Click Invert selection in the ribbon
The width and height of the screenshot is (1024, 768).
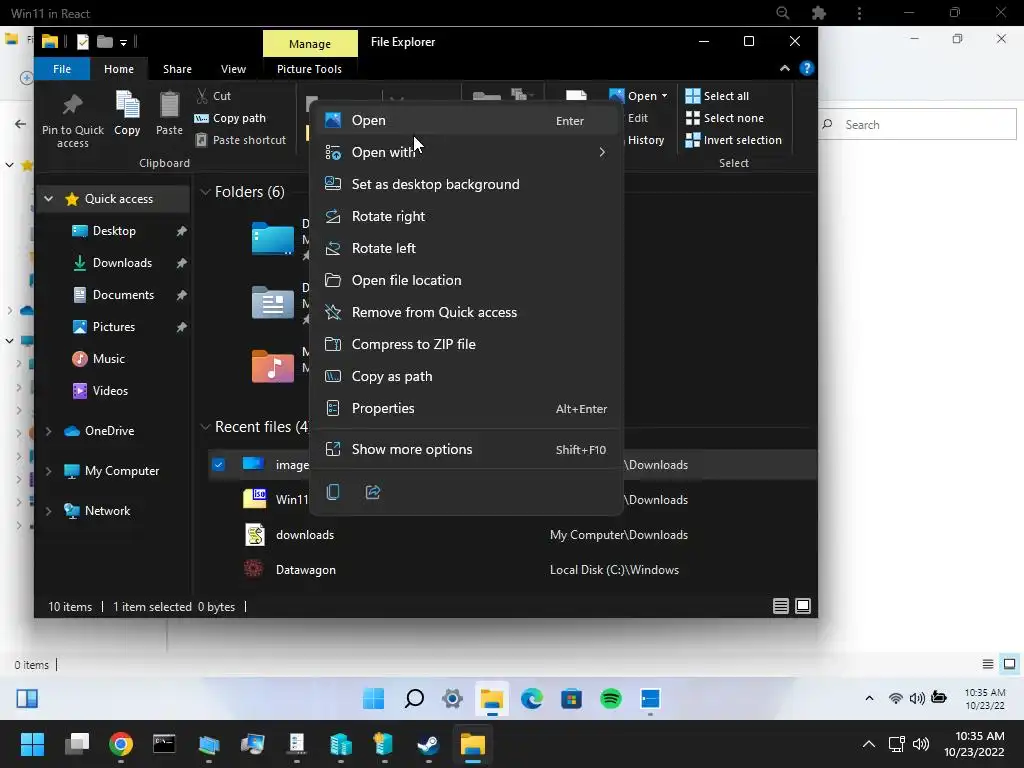[x=733, y=140]
